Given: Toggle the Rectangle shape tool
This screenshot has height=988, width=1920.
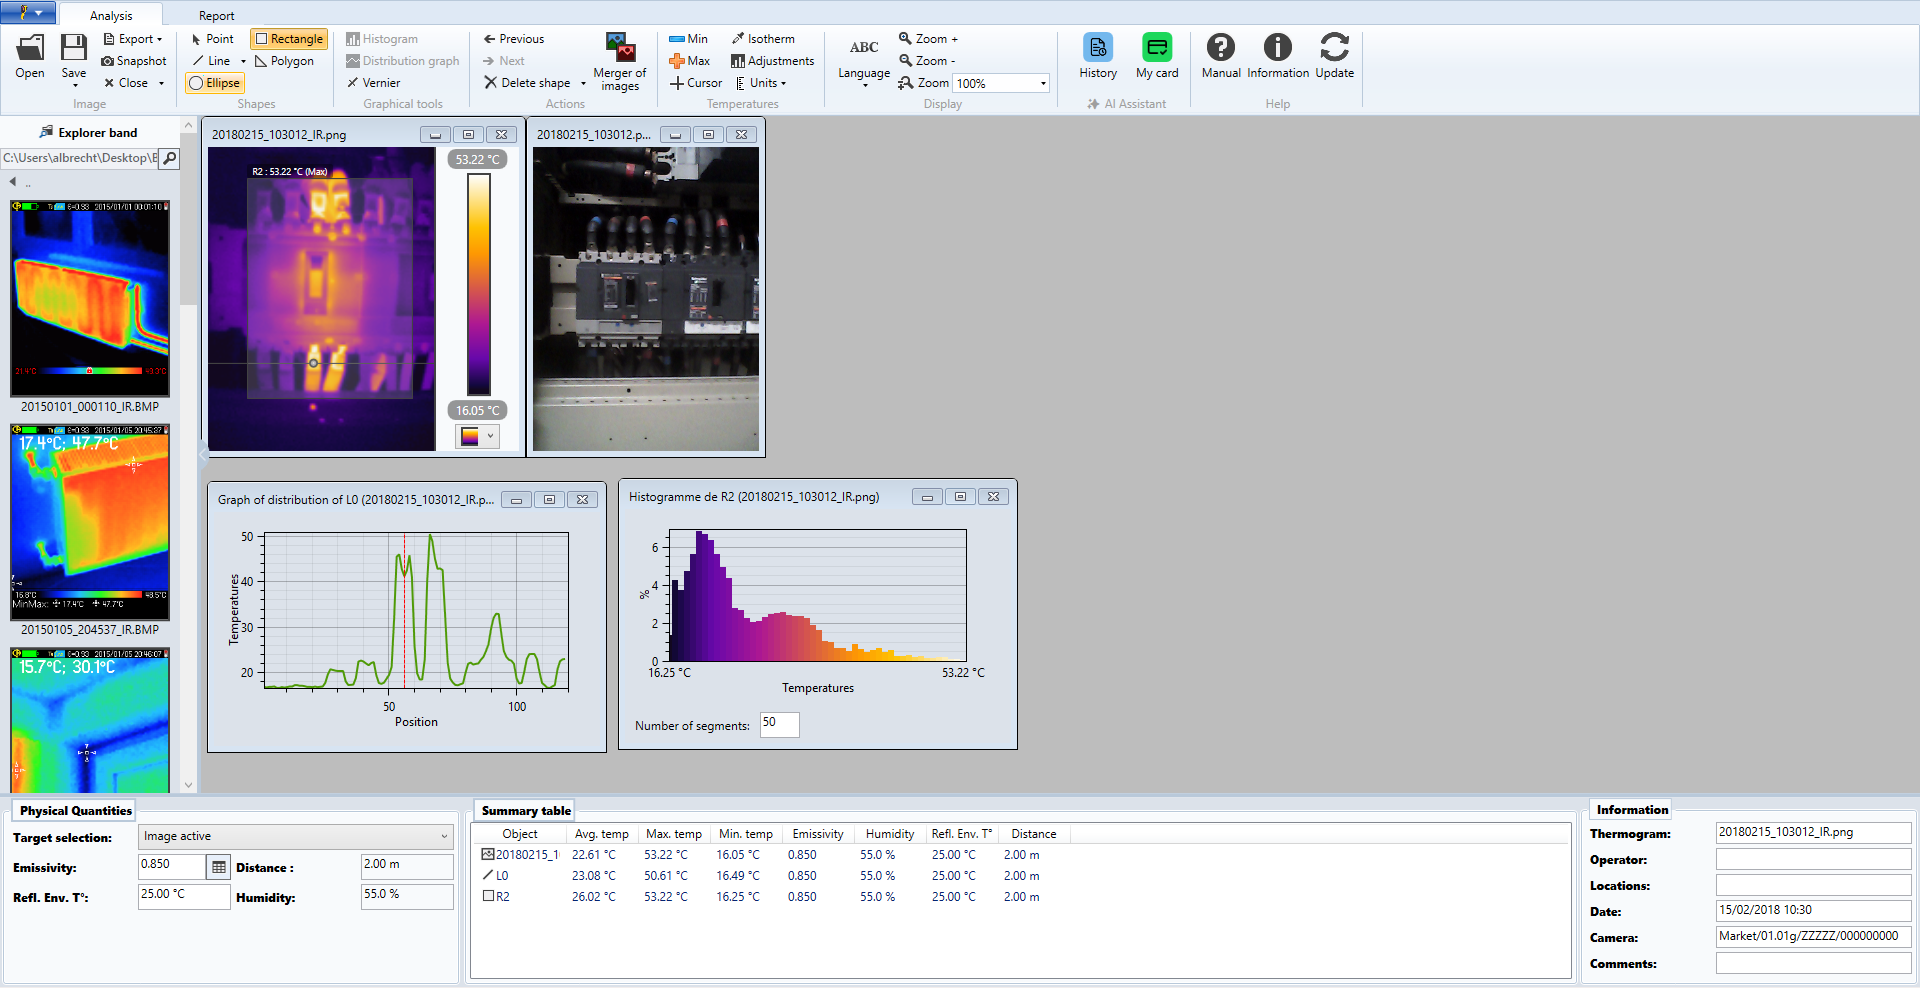Looking at the screenshot, I should pyautogui.click(x=289, y=39).
